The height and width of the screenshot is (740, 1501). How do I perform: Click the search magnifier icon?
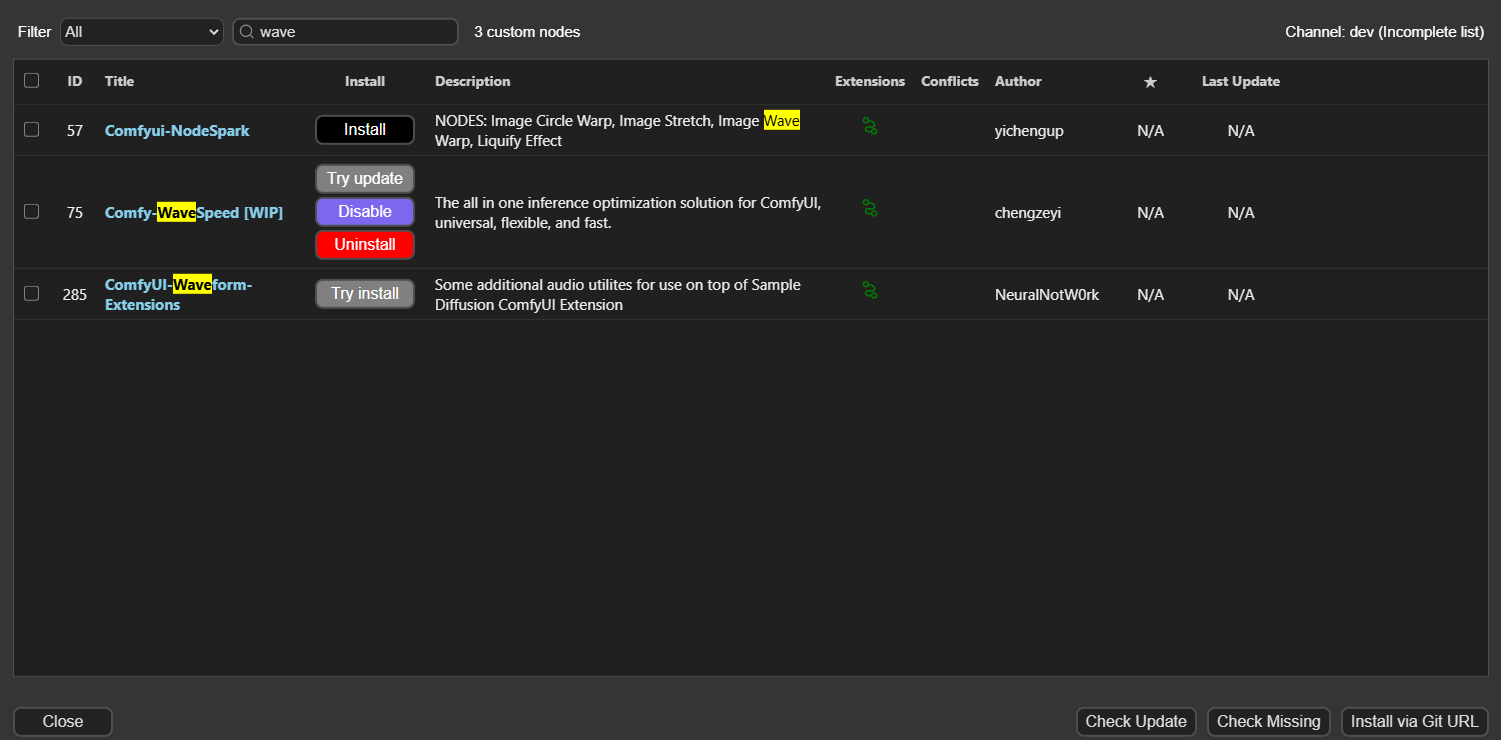tap(246, 32)
